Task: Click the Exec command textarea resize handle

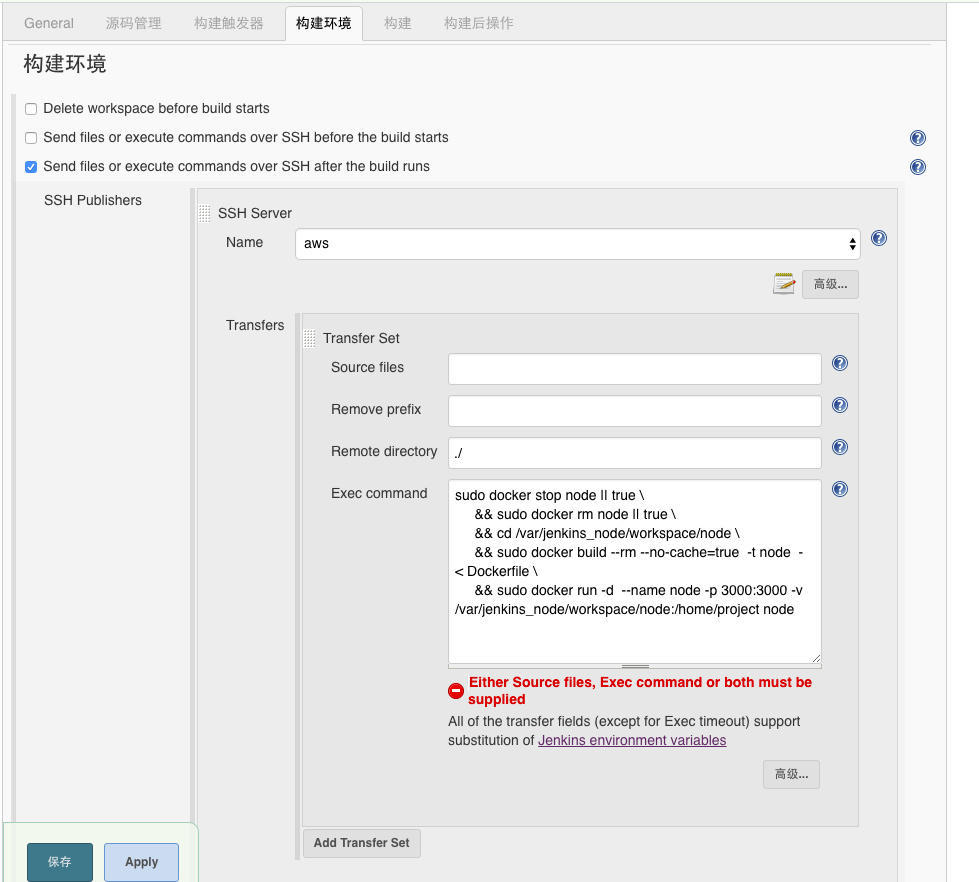Action: (x=815, y=659)
